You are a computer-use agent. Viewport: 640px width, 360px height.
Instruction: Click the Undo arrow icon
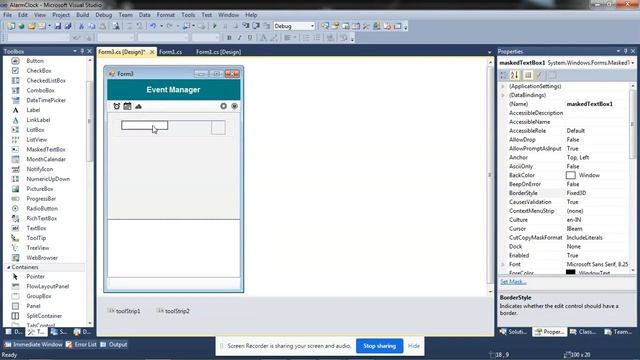(153, 26)
